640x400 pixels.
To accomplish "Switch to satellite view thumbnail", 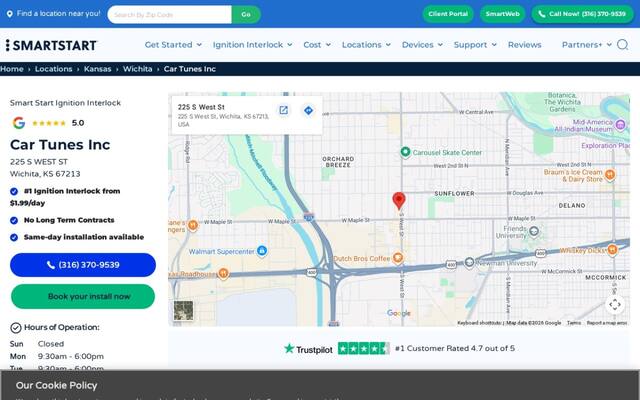I will (x=183, y=311).
